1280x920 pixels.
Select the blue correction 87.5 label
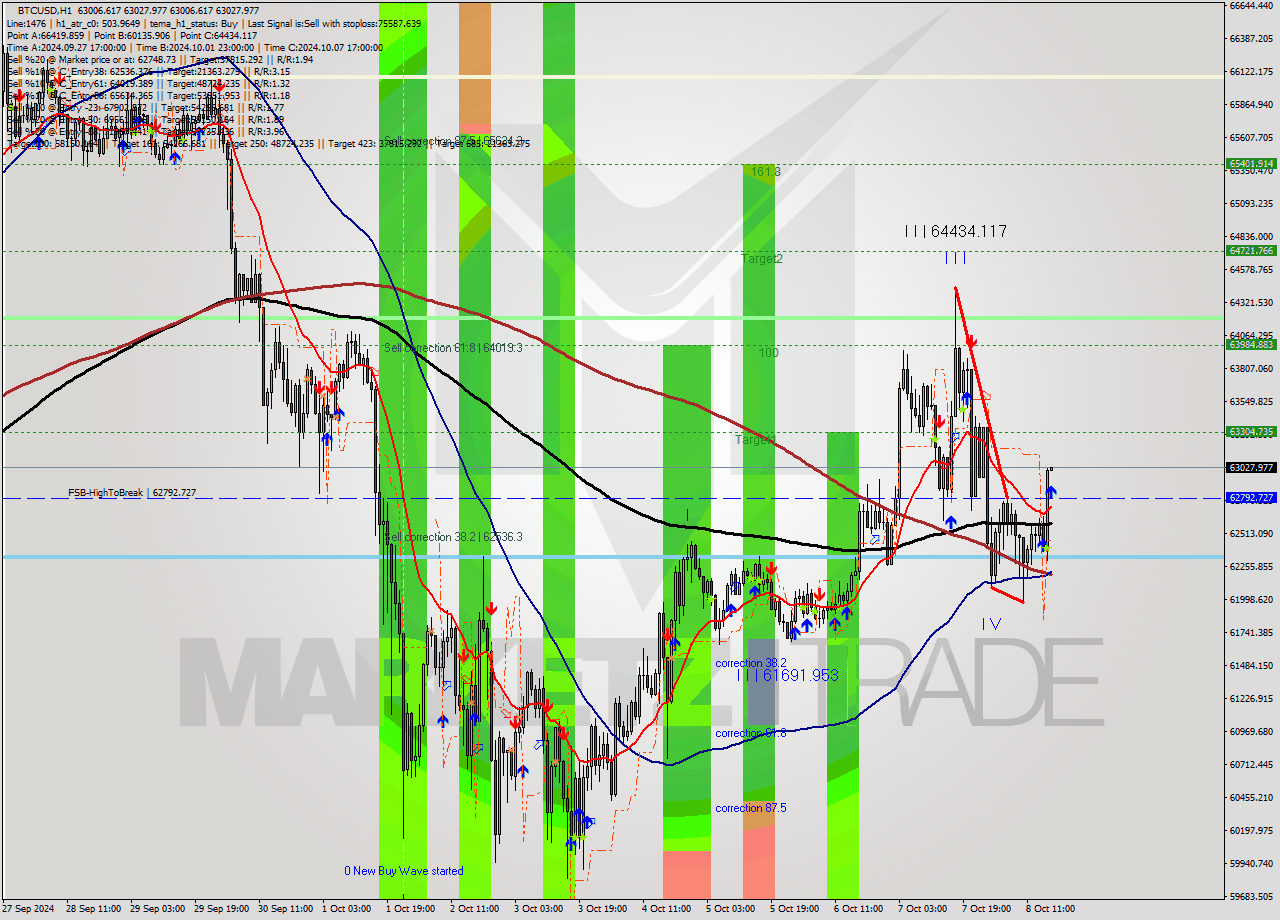point(751,808)
